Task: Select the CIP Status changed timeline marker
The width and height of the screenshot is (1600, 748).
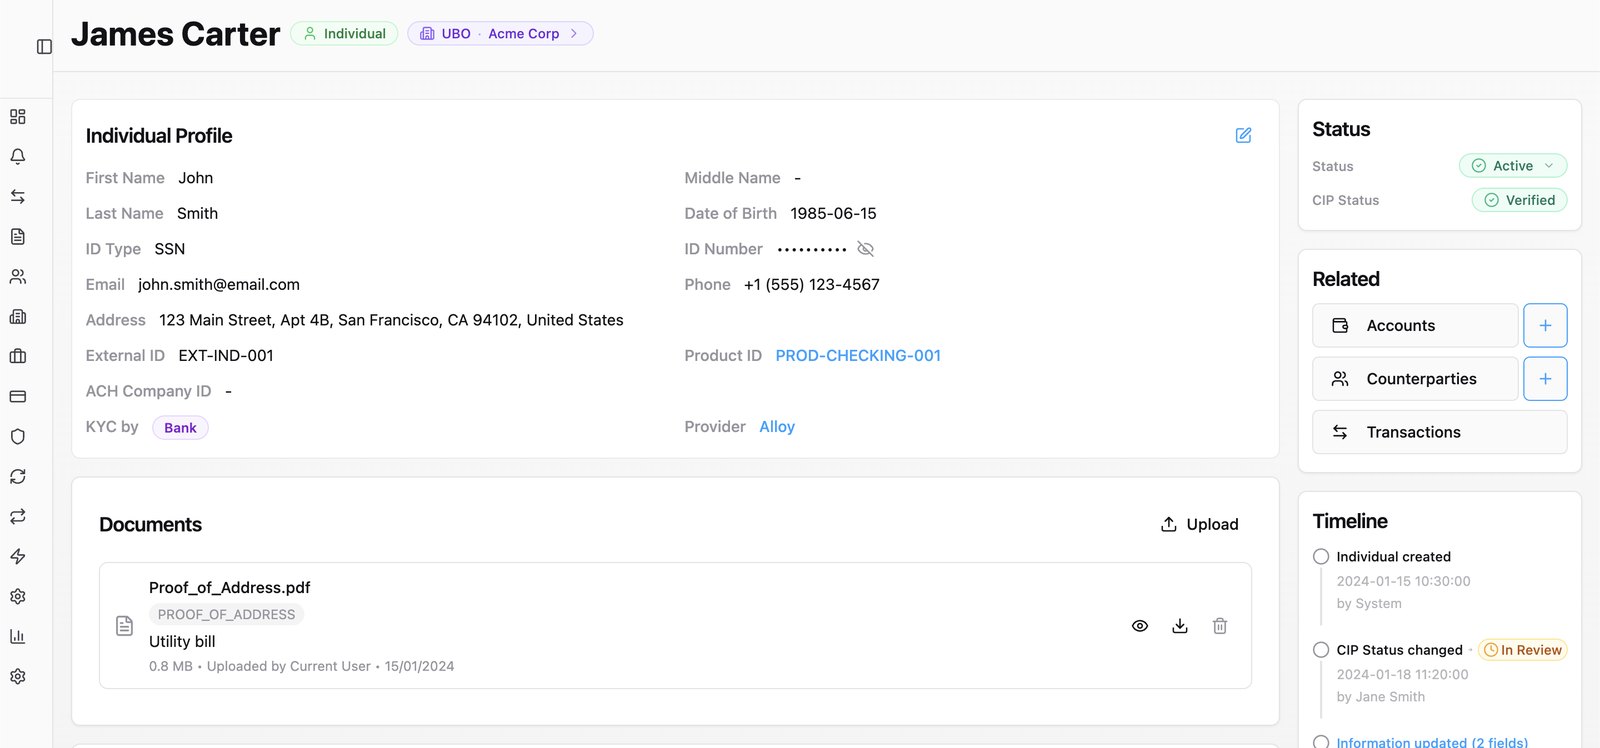Action: coord(1321,650)
